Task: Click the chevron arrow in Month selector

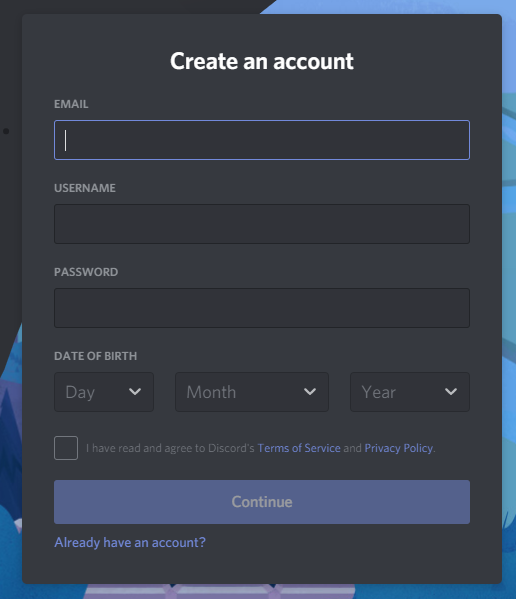Action: click(310, 392)
